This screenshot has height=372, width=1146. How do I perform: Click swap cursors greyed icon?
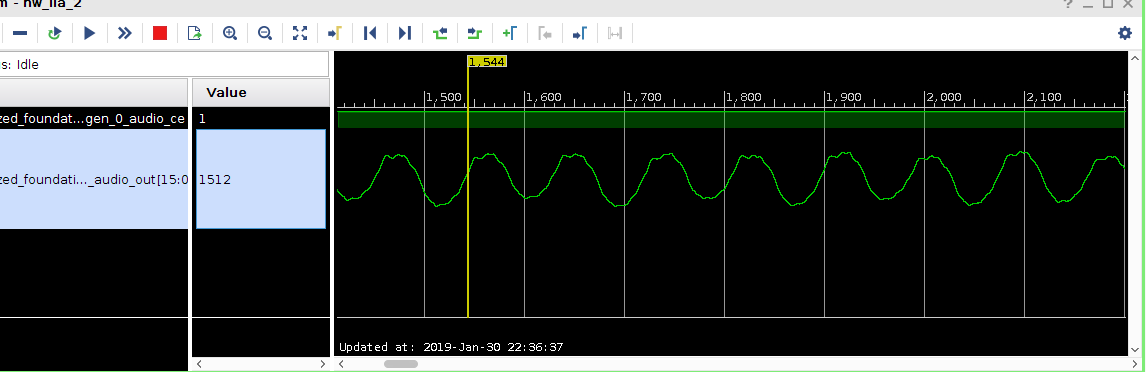(615, 33)
